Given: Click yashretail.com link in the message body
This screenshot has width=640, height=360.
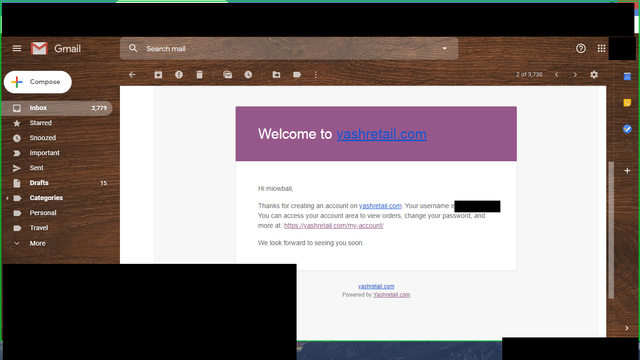Looking at the screenshot, I should [380, 206].
